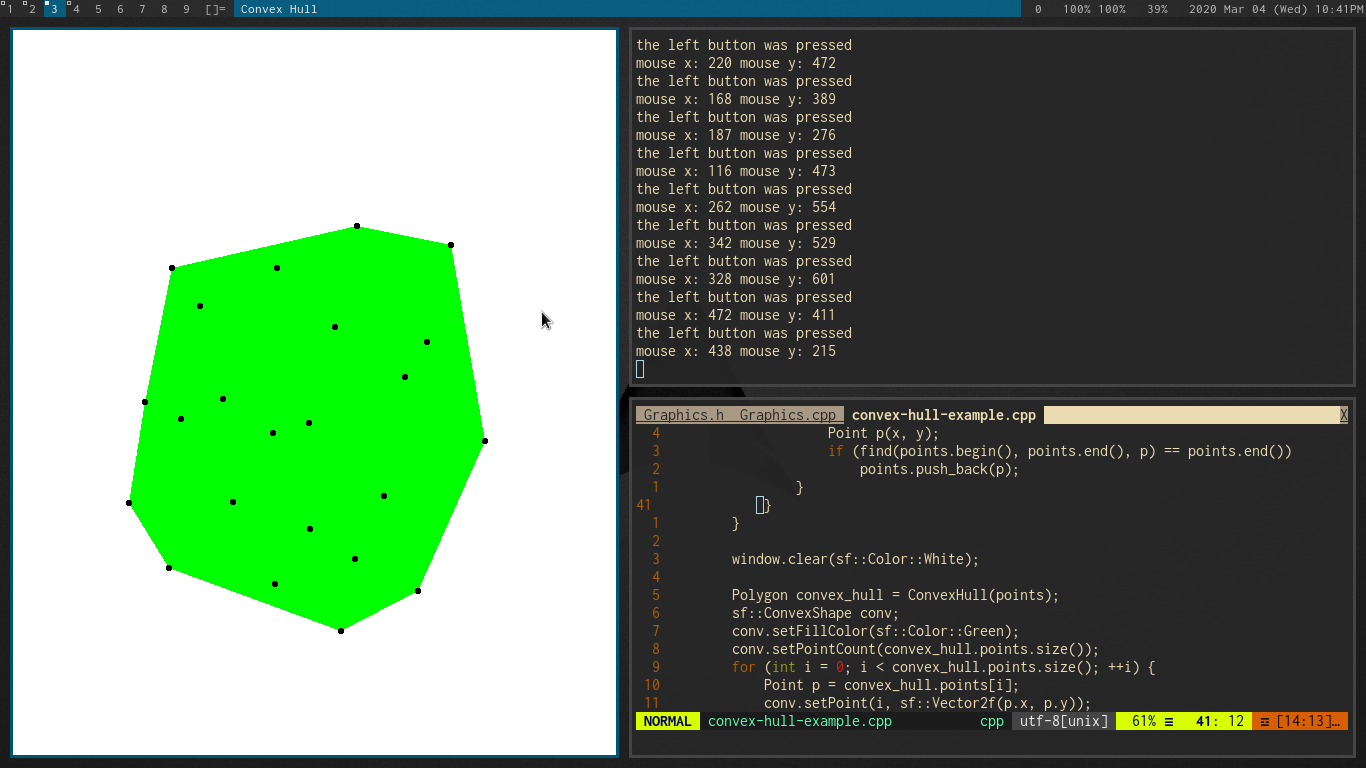Viewport: 1366px width, 768px height.
Task: Click the orange [14:13] warning segment
Action: tap(1300, 721)
